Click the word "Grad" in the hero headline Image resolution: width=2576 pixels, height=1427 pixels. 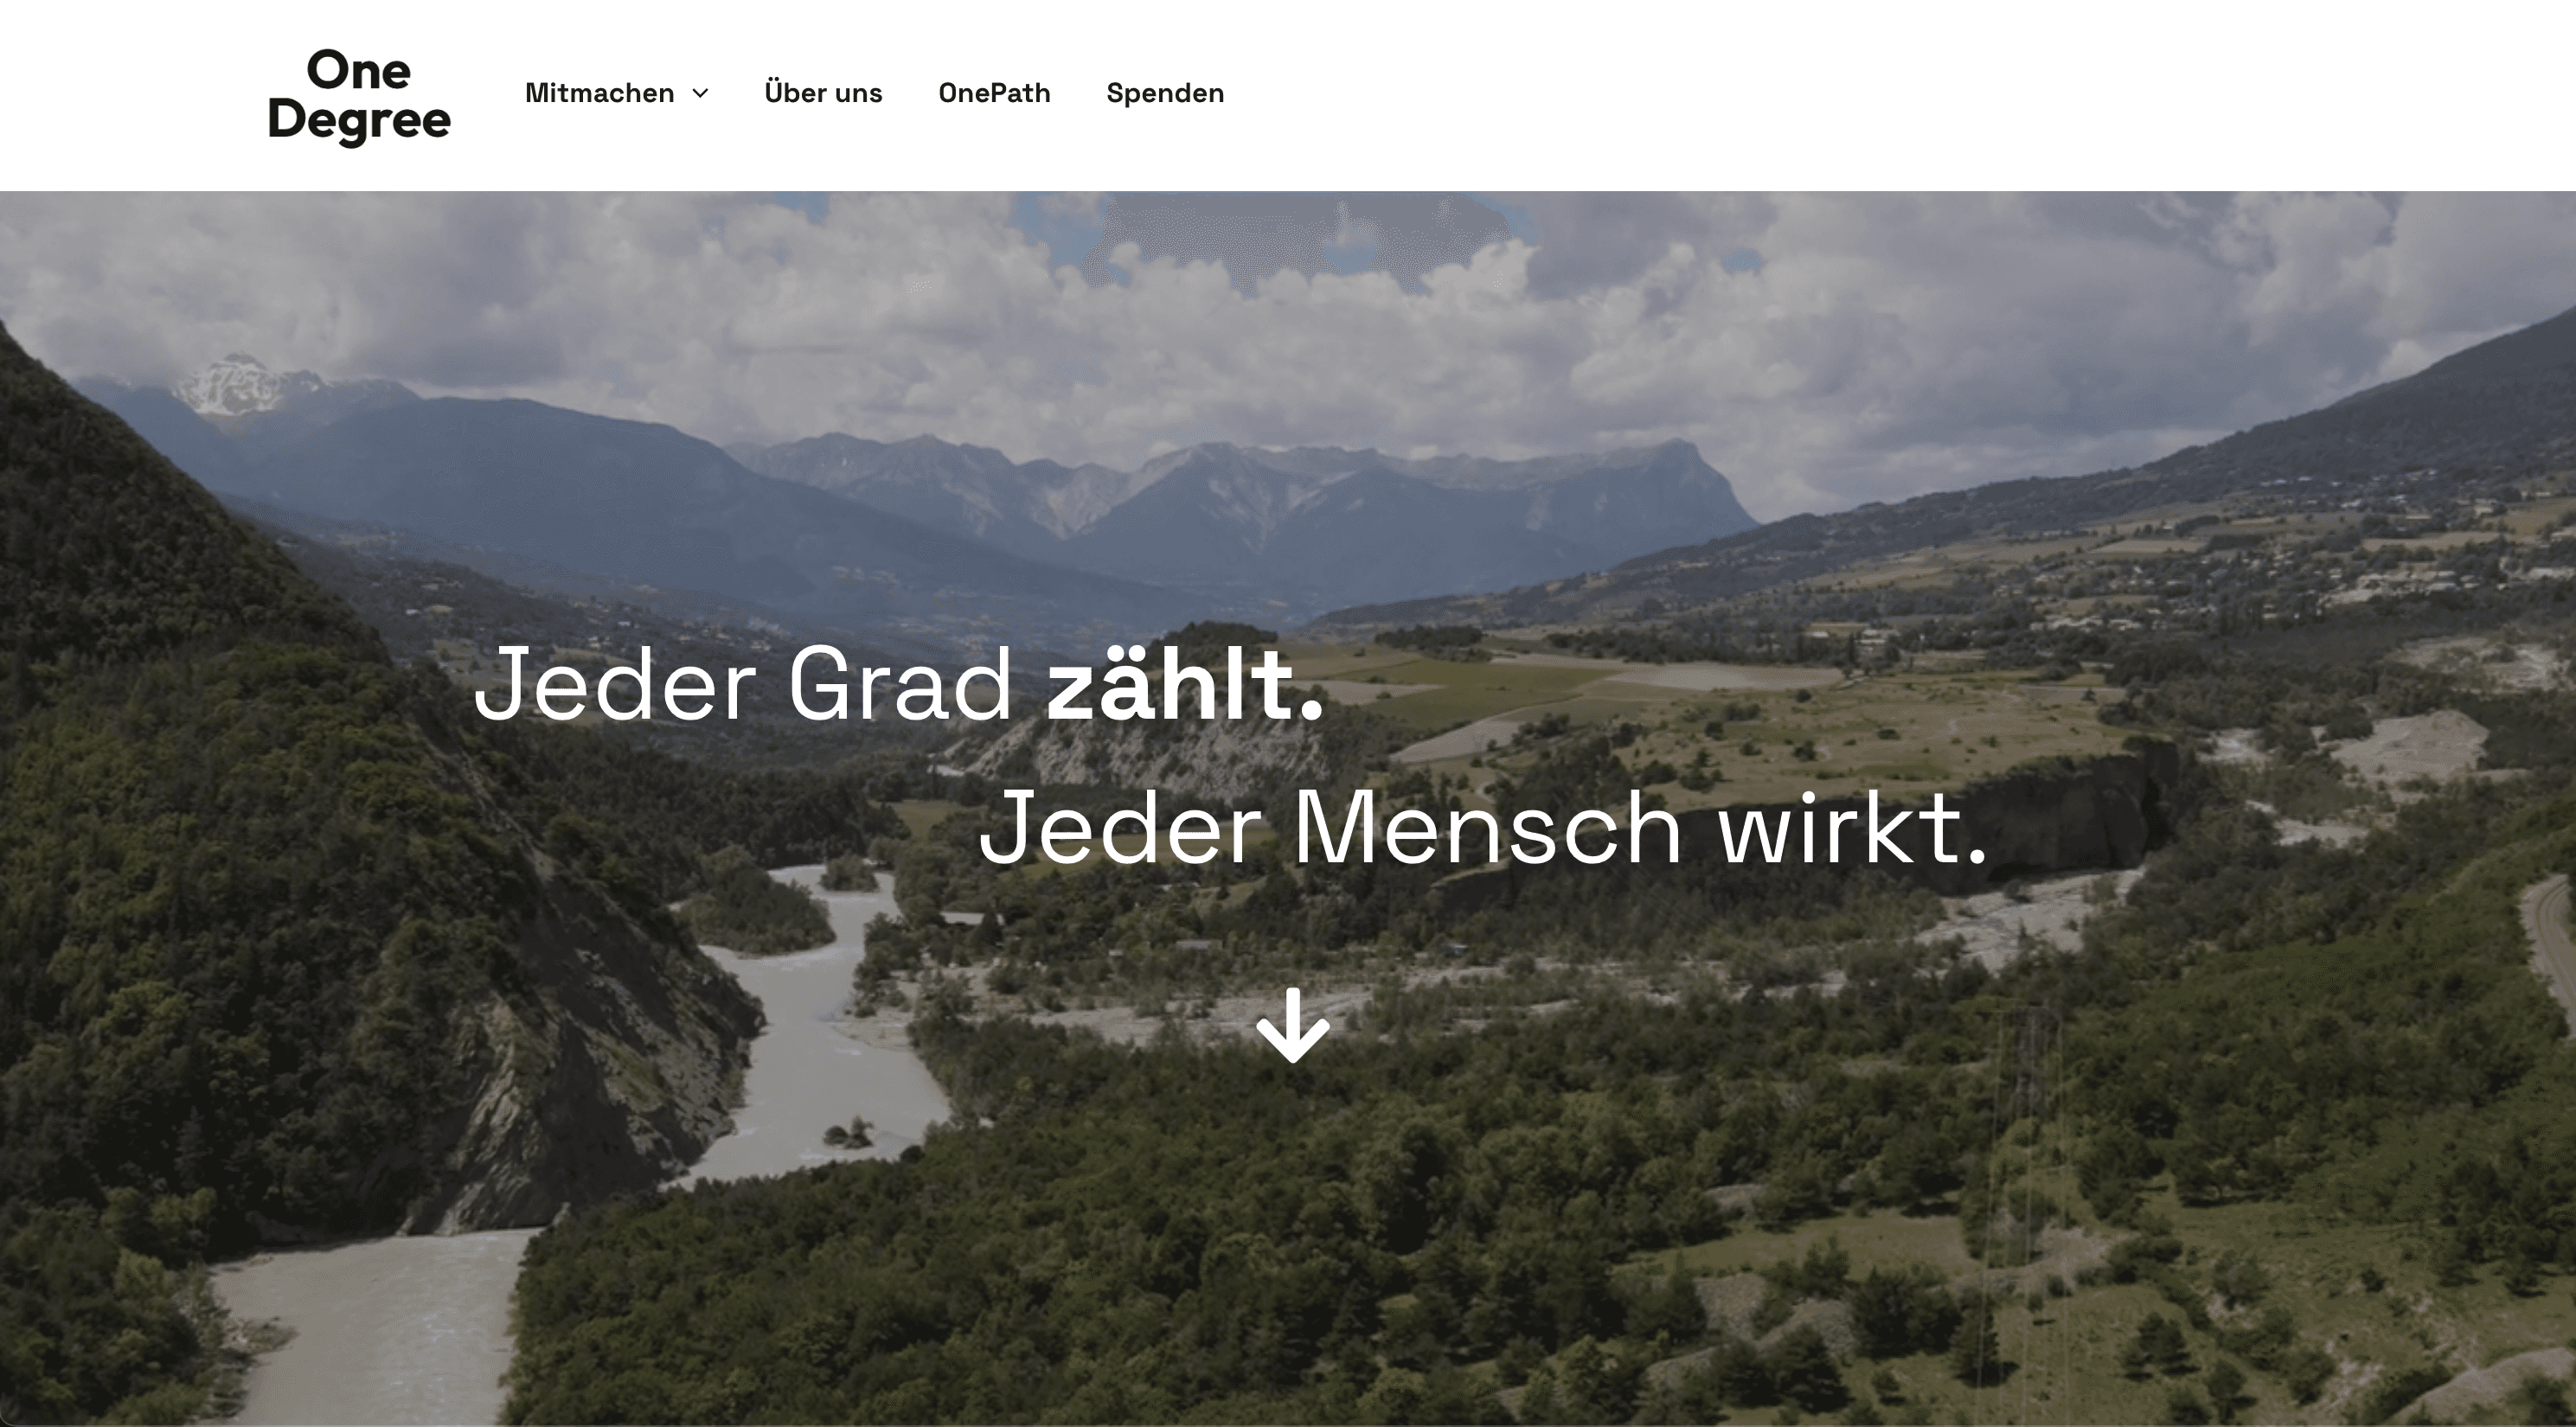901,684
